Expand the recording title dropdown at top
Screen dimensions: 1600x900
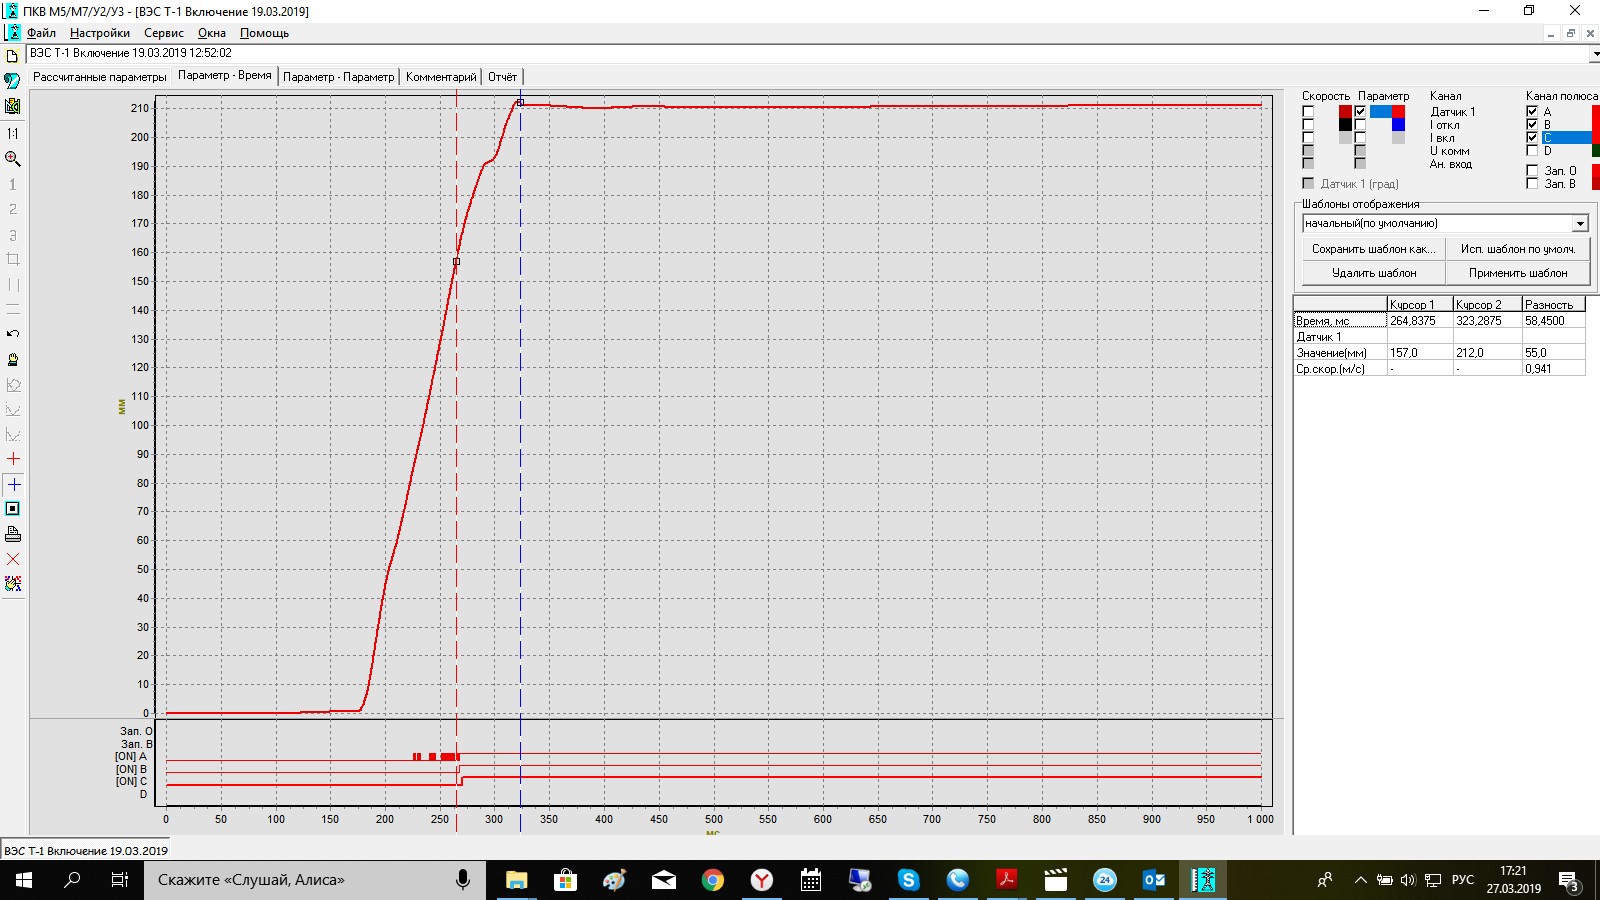(x=1594, y=54)
